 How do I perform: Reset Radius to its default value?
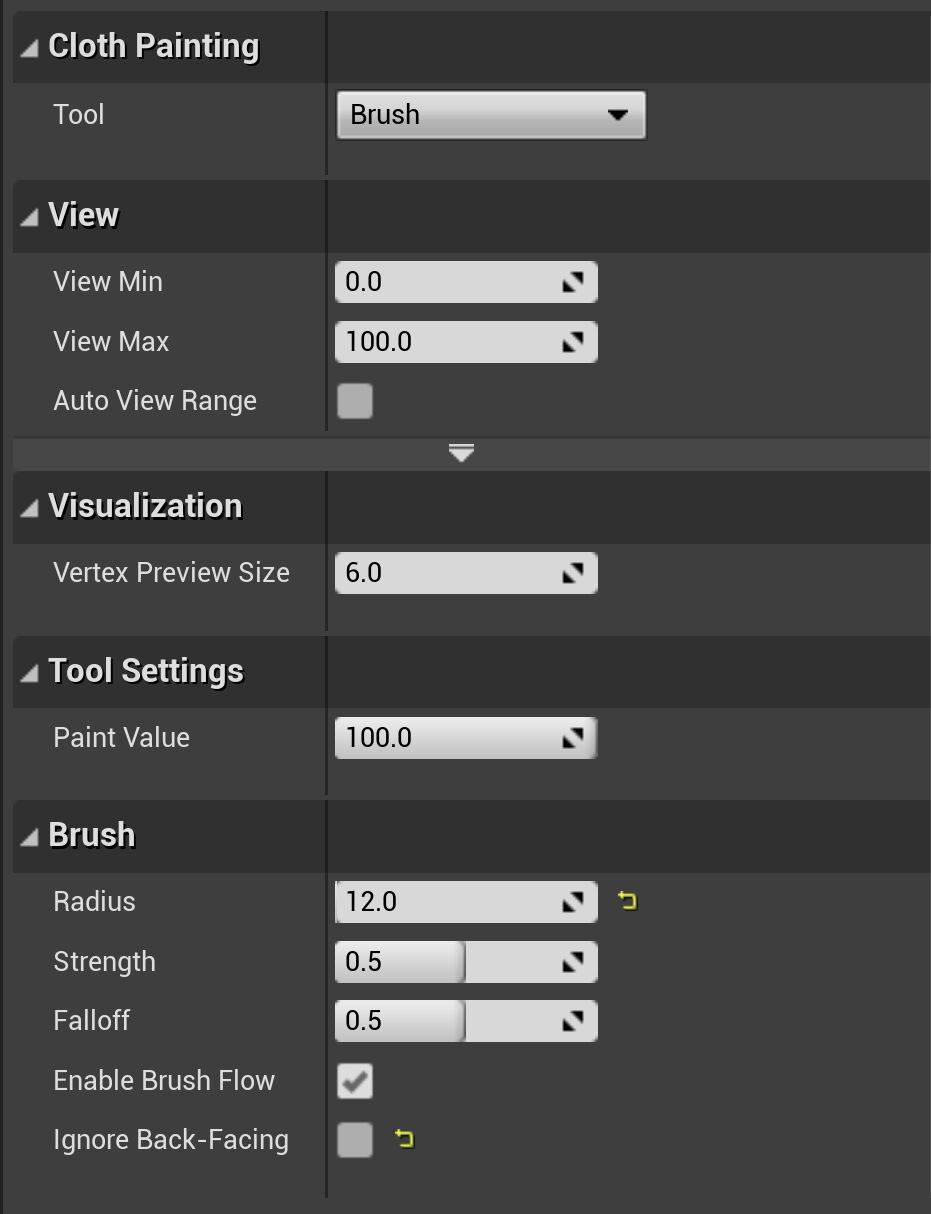pyautogui.click(x=627, y=902)
